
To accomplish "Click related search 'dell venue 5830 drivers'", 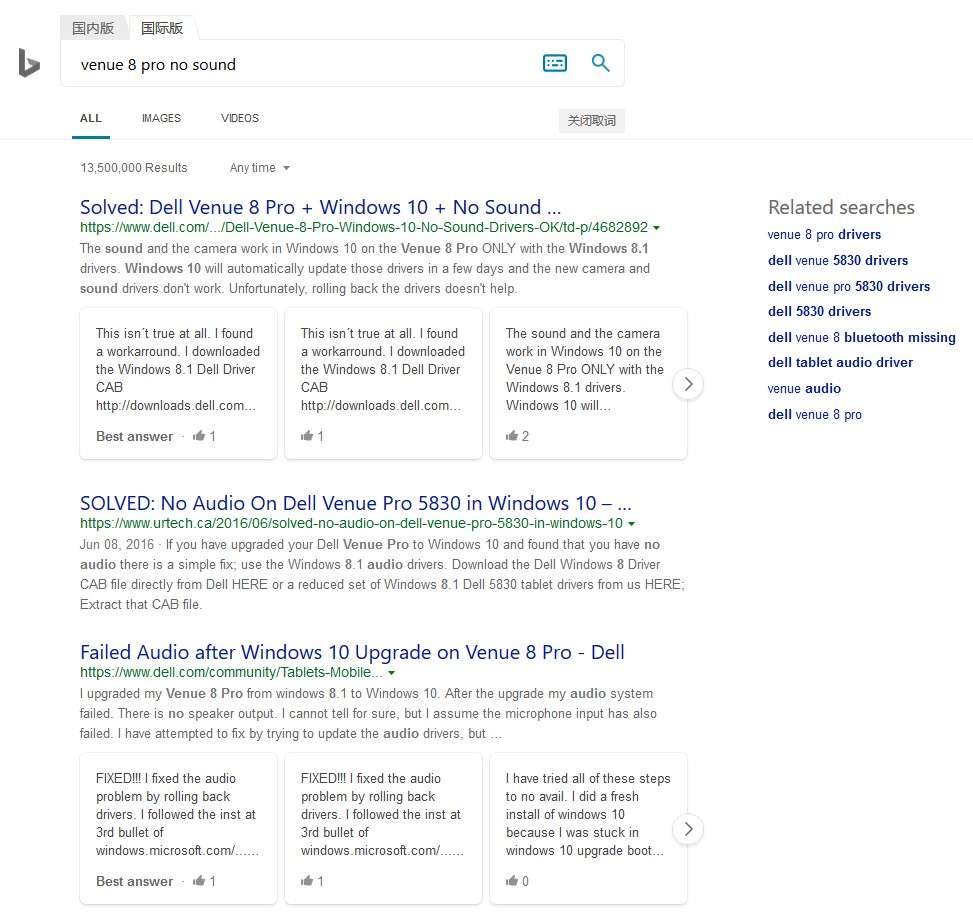I will pyautogui.click(x=838, y=261).
